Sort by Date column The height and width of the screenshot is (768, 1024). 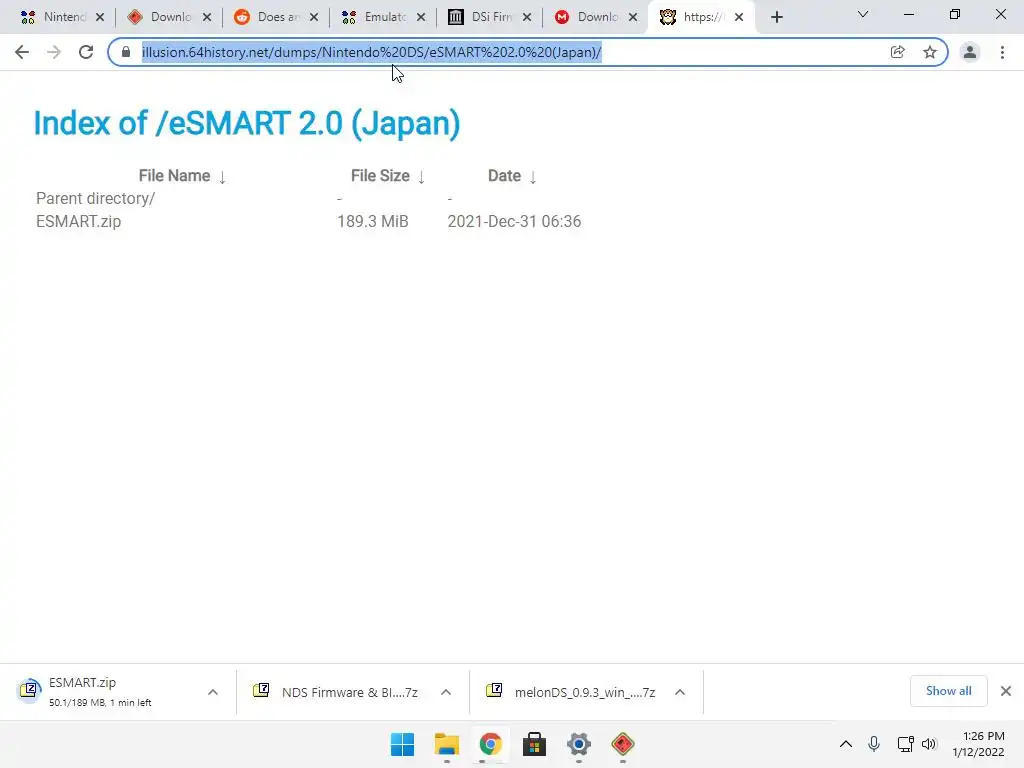[x=504, y=176]
